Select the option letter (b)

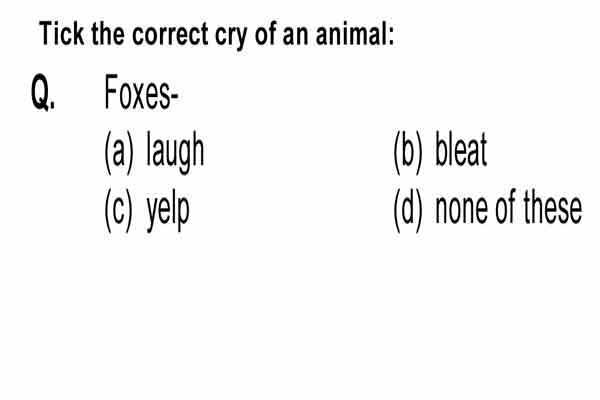(409, 152)
